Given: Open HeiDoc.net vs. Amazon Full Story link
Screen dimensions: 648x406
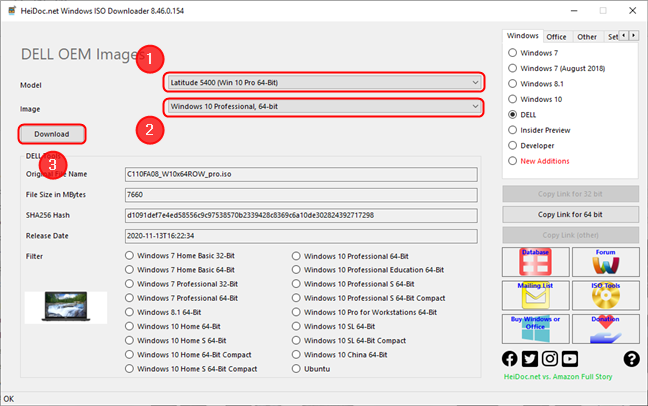Looking at the screenshot, I should tap(558, 377).
